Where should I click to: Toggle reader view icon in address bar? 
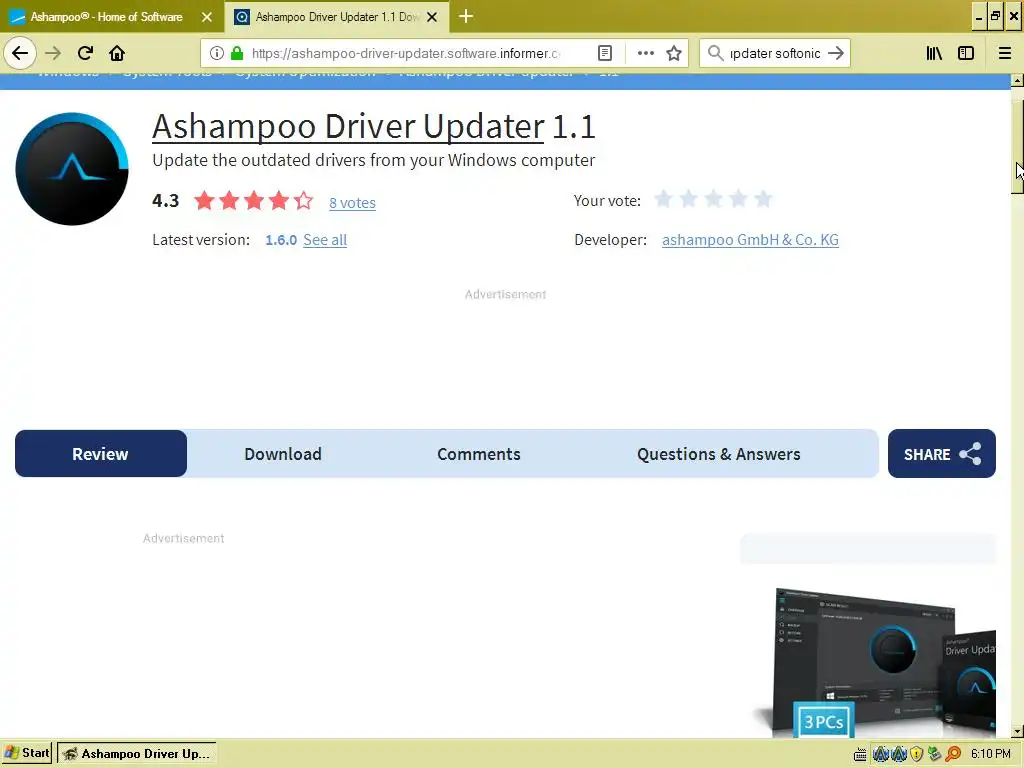coord(605,53)
